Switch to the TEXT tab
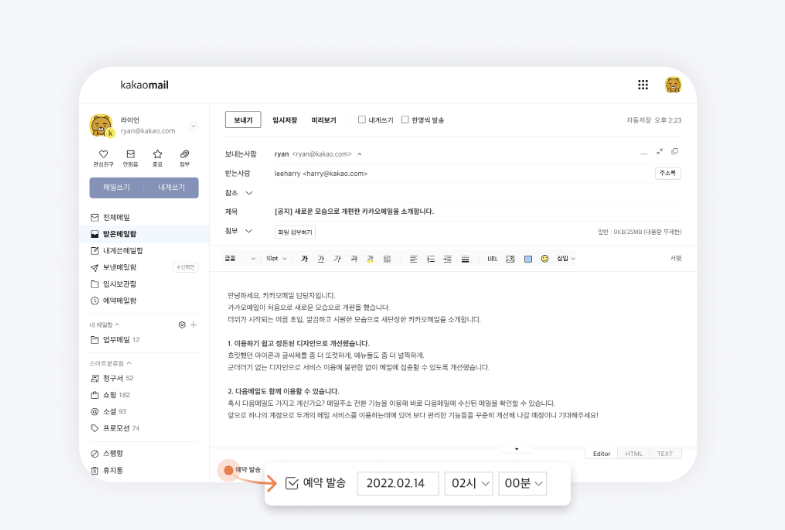The image size is (785, 530). click(x=665, y=453)
